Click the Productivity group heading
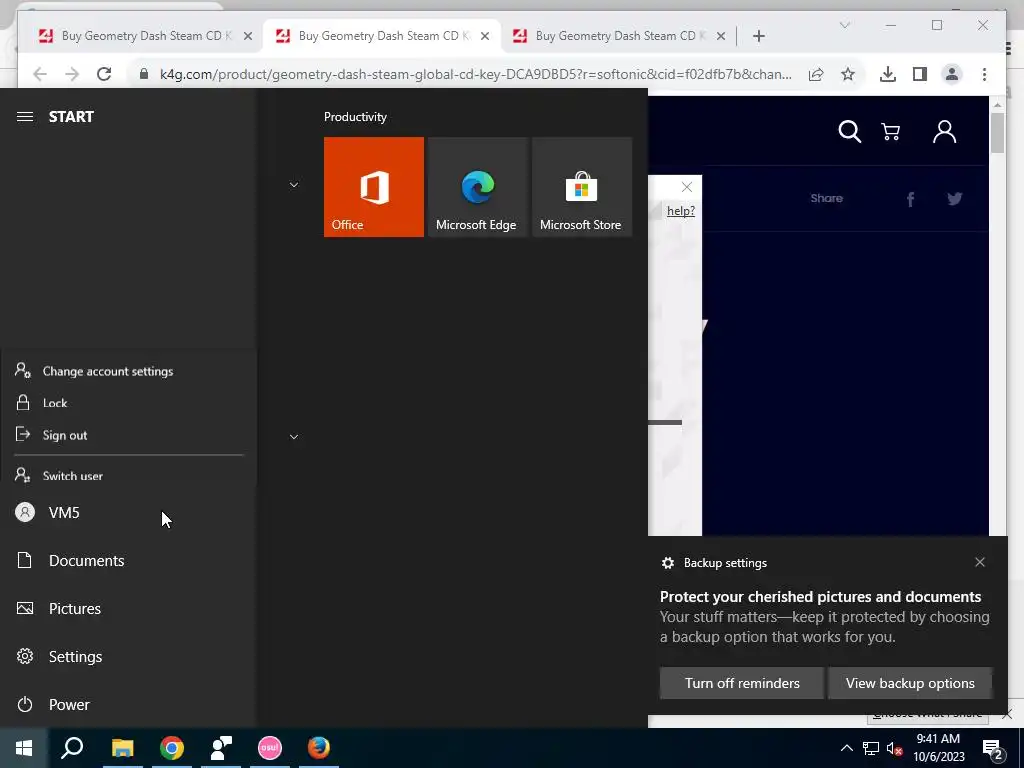1024x768 pixels. pyautogui.click(x=355, y=117)
